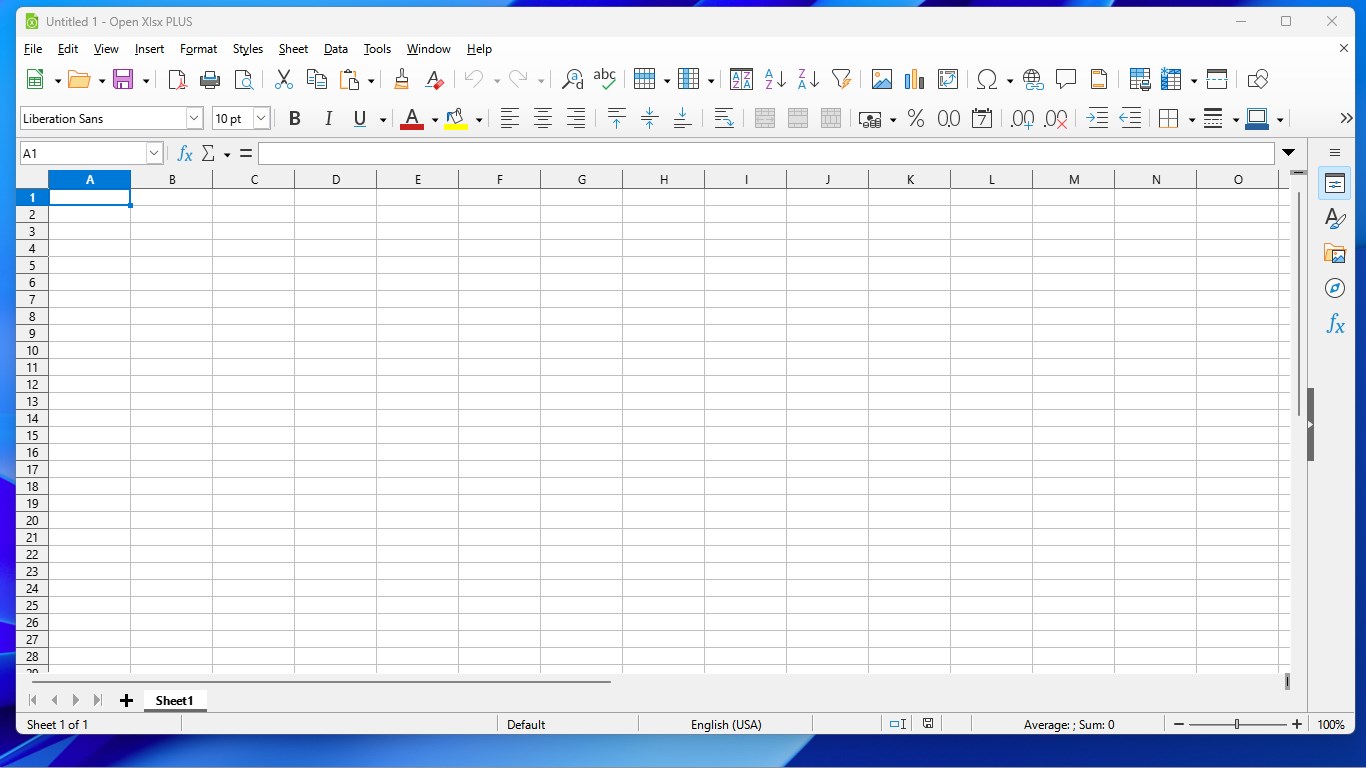
Task: Select the highlighting color swatch
Action: 457,118
